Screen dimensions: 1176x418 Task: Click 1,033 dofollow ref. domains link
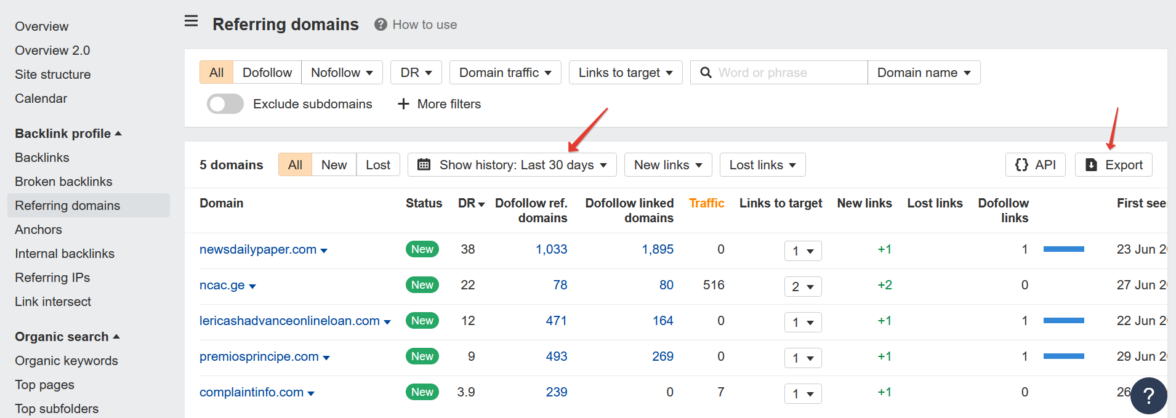coord(550,250)
